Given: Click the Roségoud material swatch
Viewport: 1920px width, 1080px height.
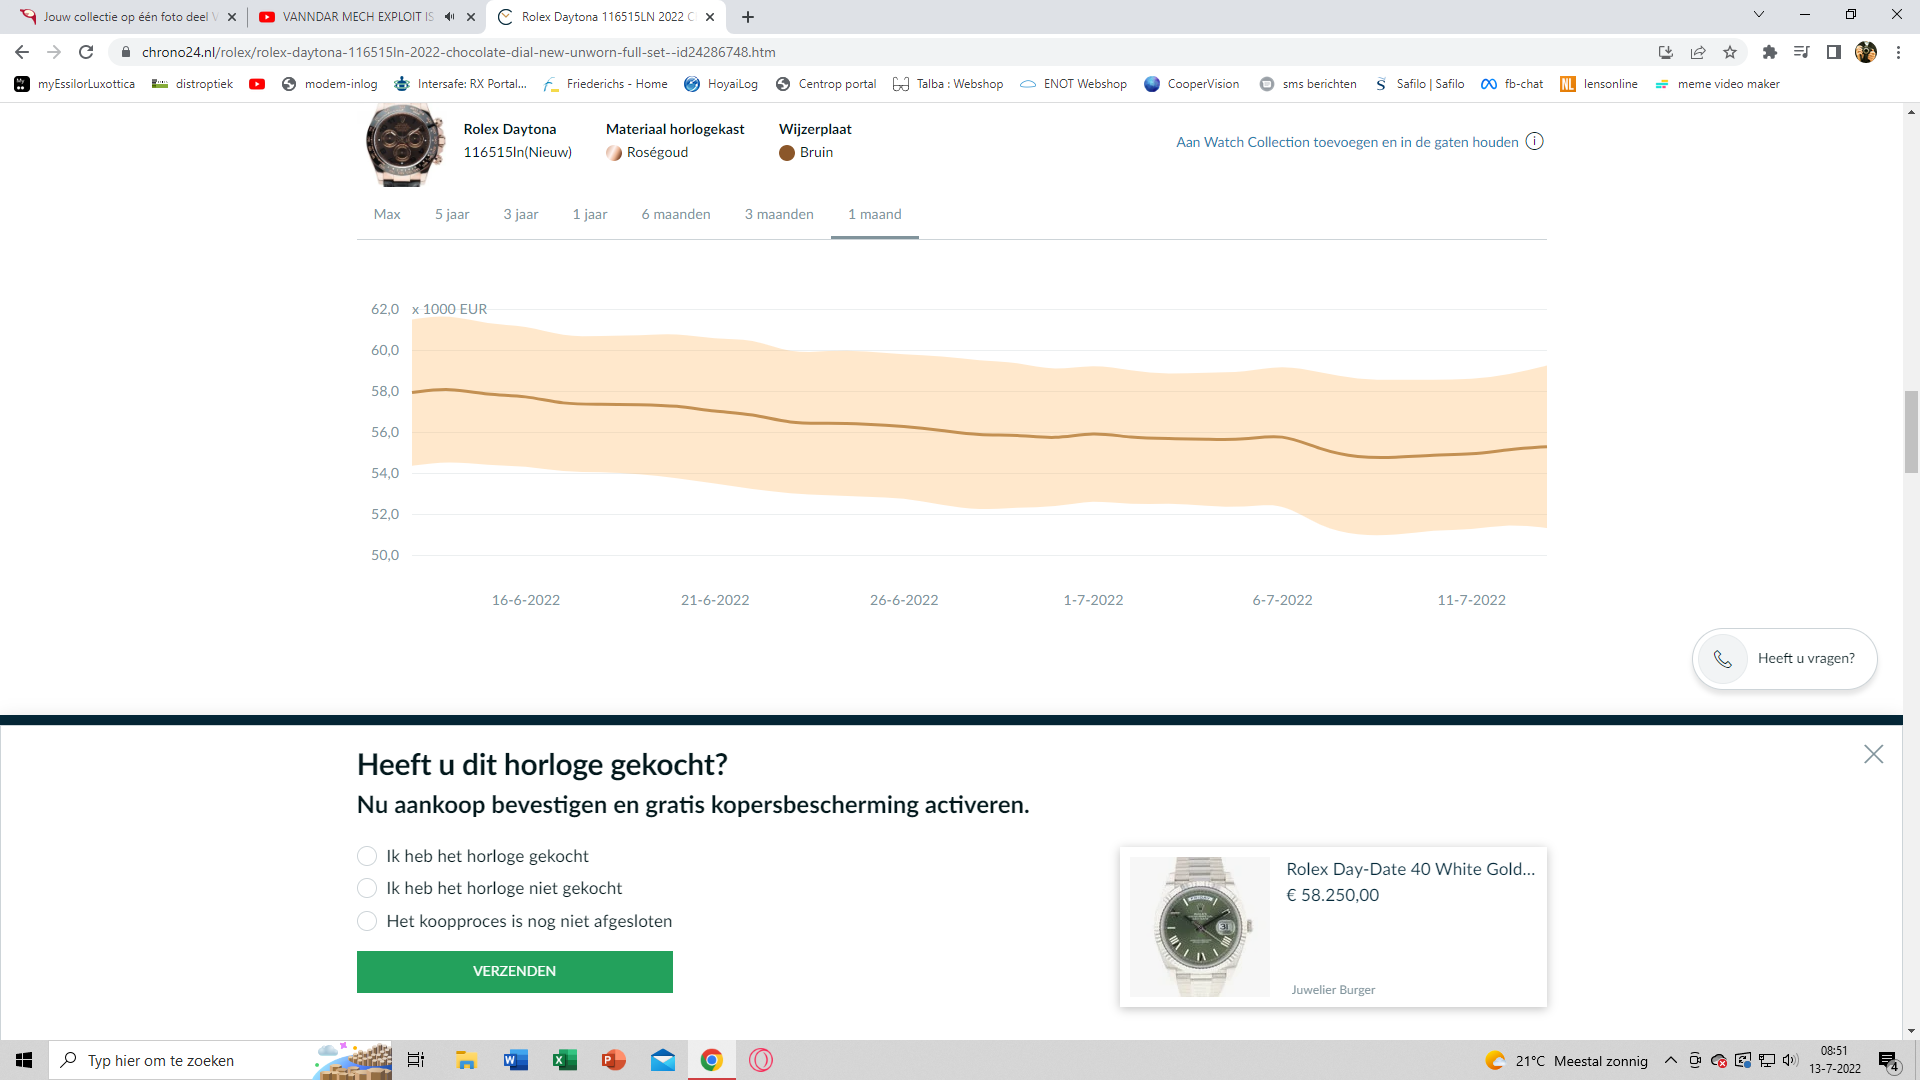Looking at the screenshot, I should pos(614,153).
